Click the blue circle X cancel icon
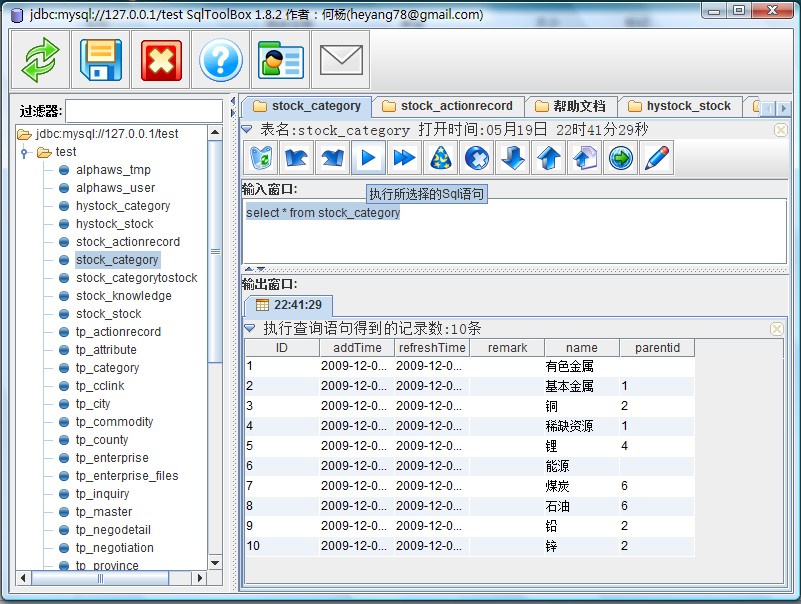 pyautogui.click(x=477, y=158)
